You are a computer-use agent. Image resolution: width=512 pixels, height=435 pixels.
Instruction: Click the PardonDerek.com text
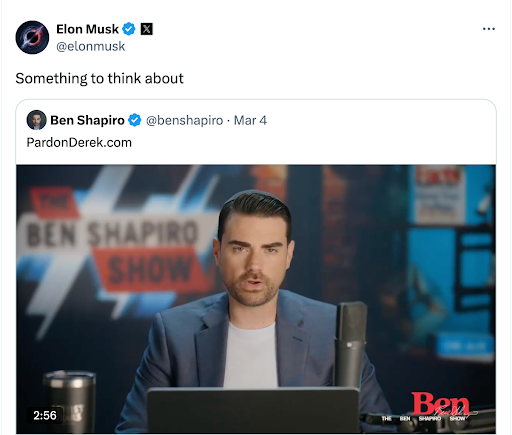[79, 143]
